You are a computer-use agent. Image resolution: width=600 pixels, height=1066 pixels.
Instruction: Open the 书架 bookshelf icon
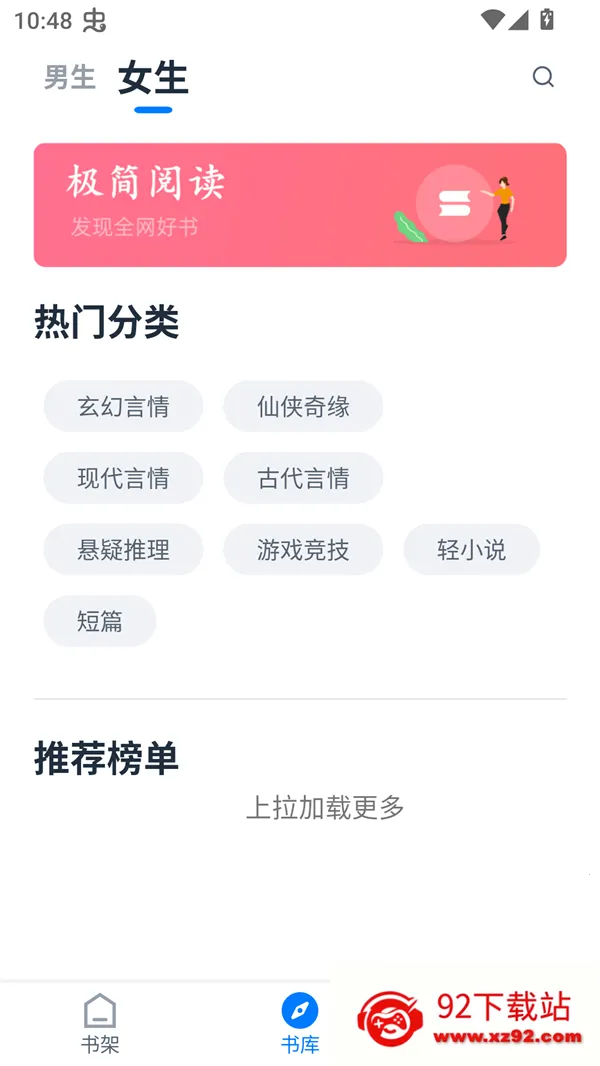[x=100, y=1012]
